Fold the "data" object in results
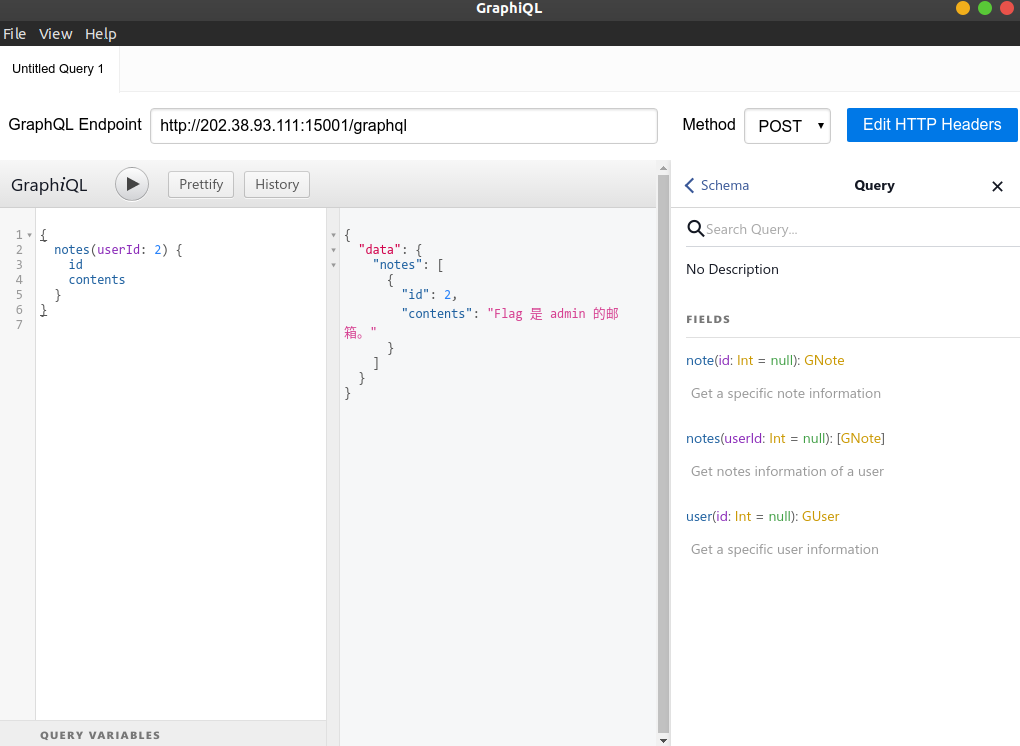Image resolution: width=1020 pixels, height=746 pixels. click(333, 250)
